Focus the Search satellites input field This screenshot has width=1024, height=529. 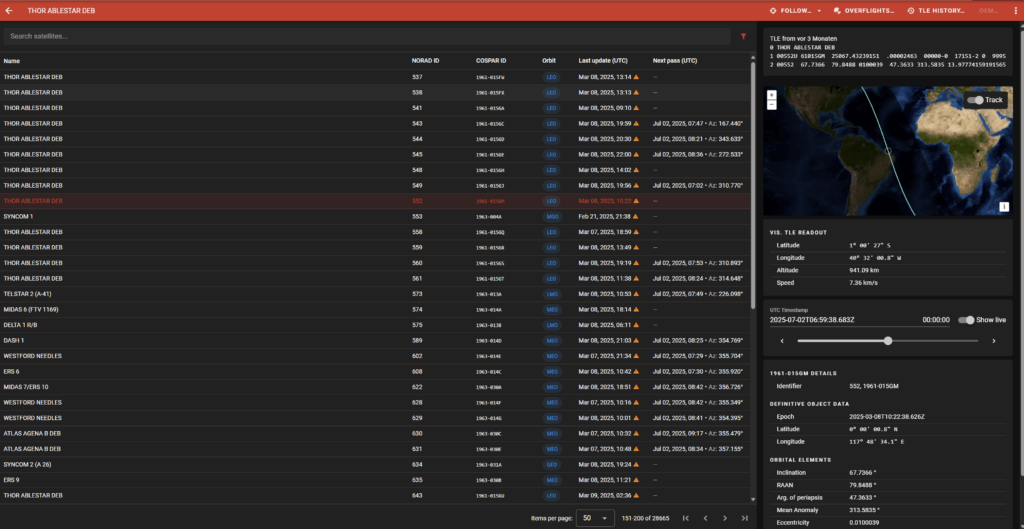point(365,36)
